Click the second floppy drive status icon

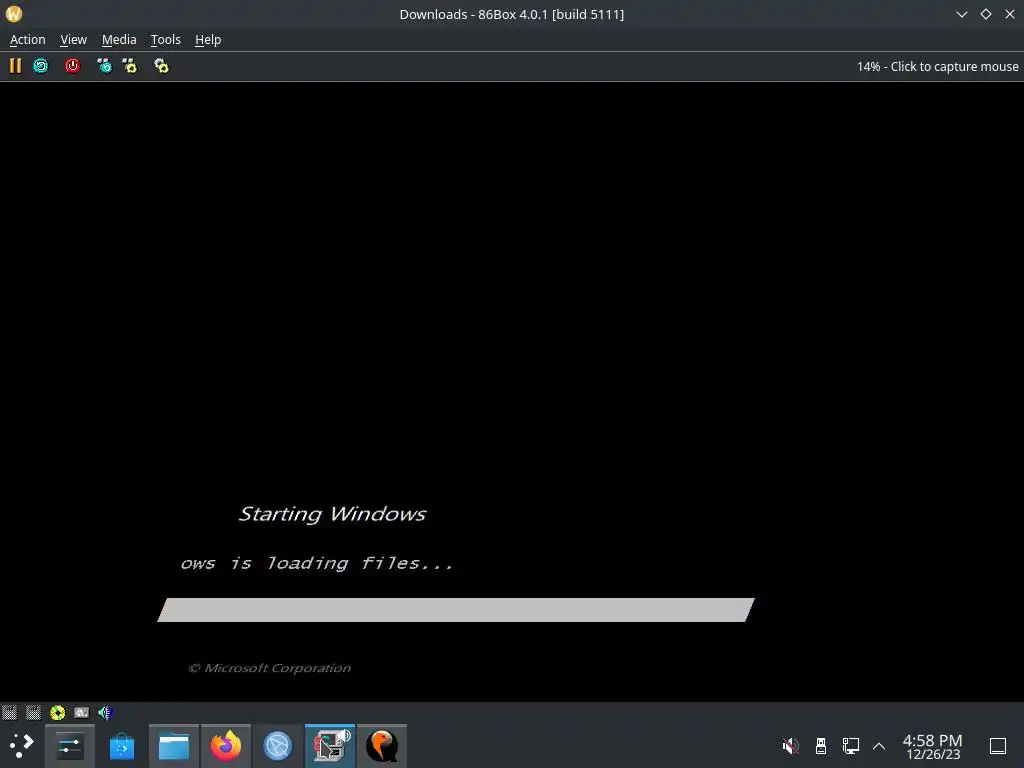point(33,712)
